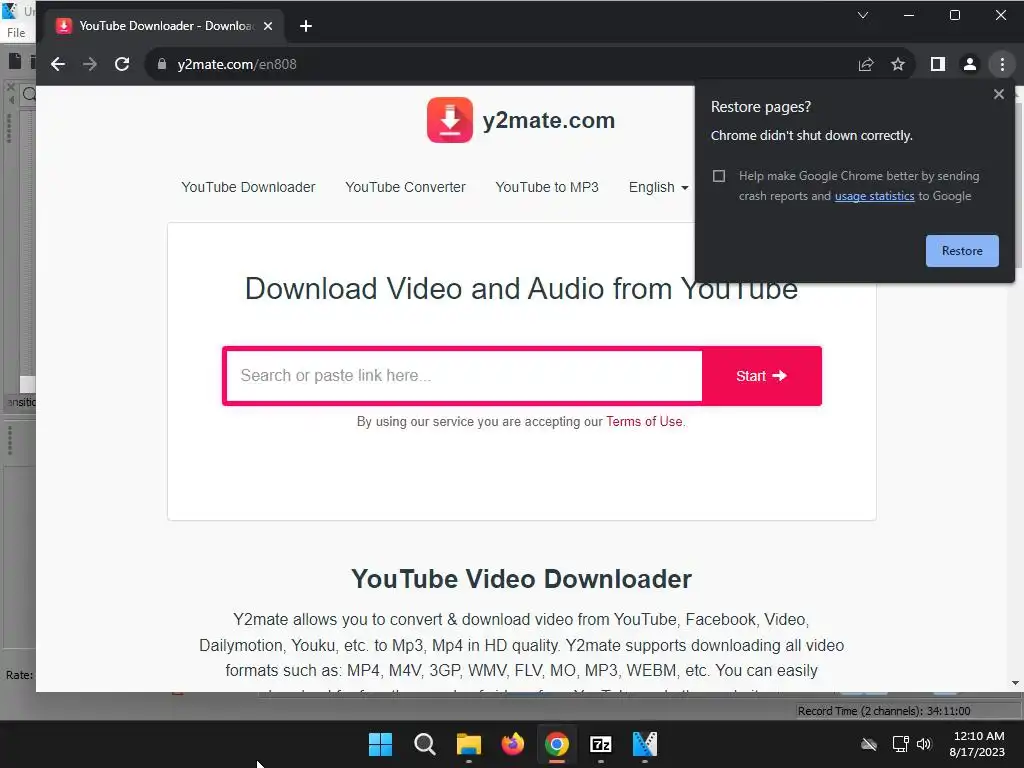Open Chrome three-dot menu
The width and height of the screenshot is (1024, 768).
pos(1002,64)
